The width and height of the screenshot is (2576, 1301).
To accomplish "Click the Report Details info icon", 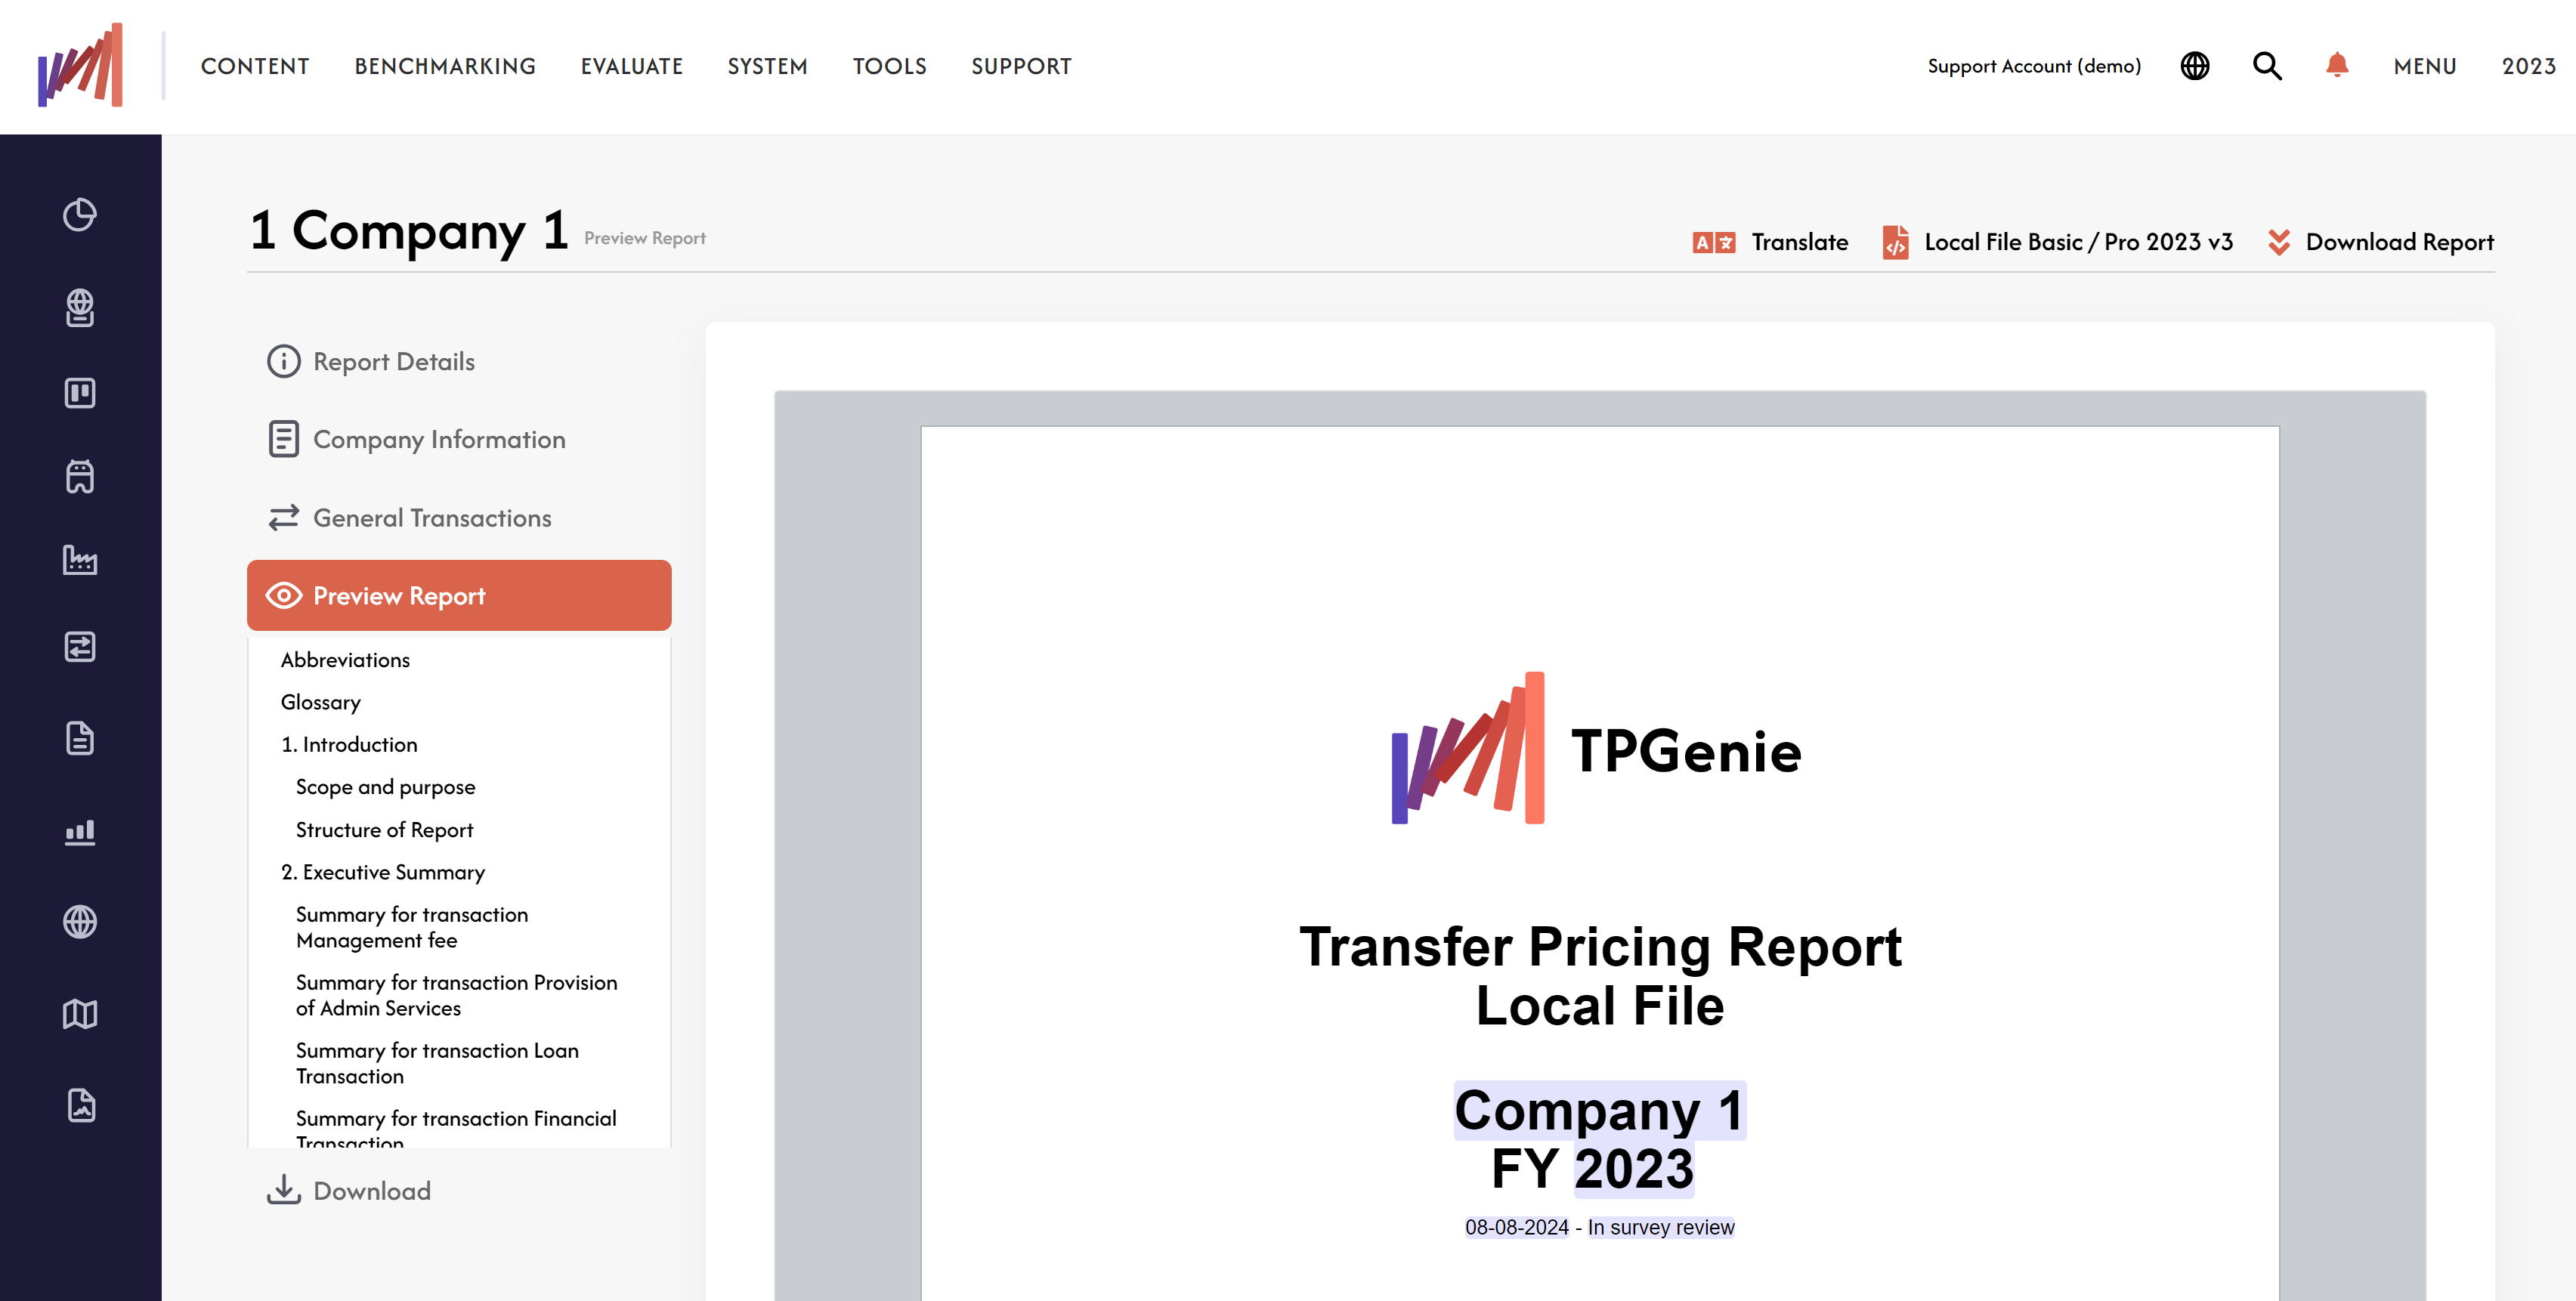I will (283, 361).
